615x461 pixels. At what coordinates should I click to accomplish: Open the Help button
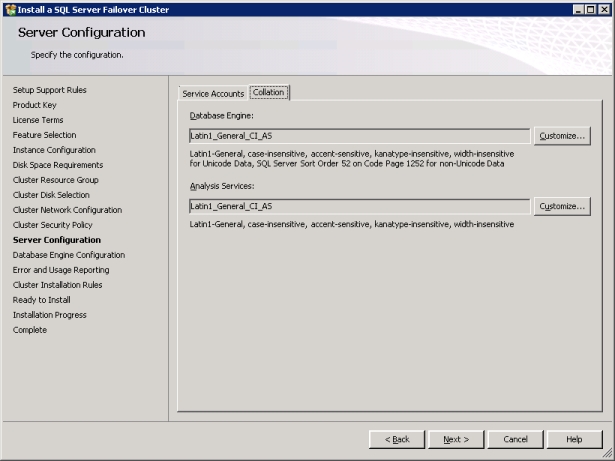coord(574,439)
